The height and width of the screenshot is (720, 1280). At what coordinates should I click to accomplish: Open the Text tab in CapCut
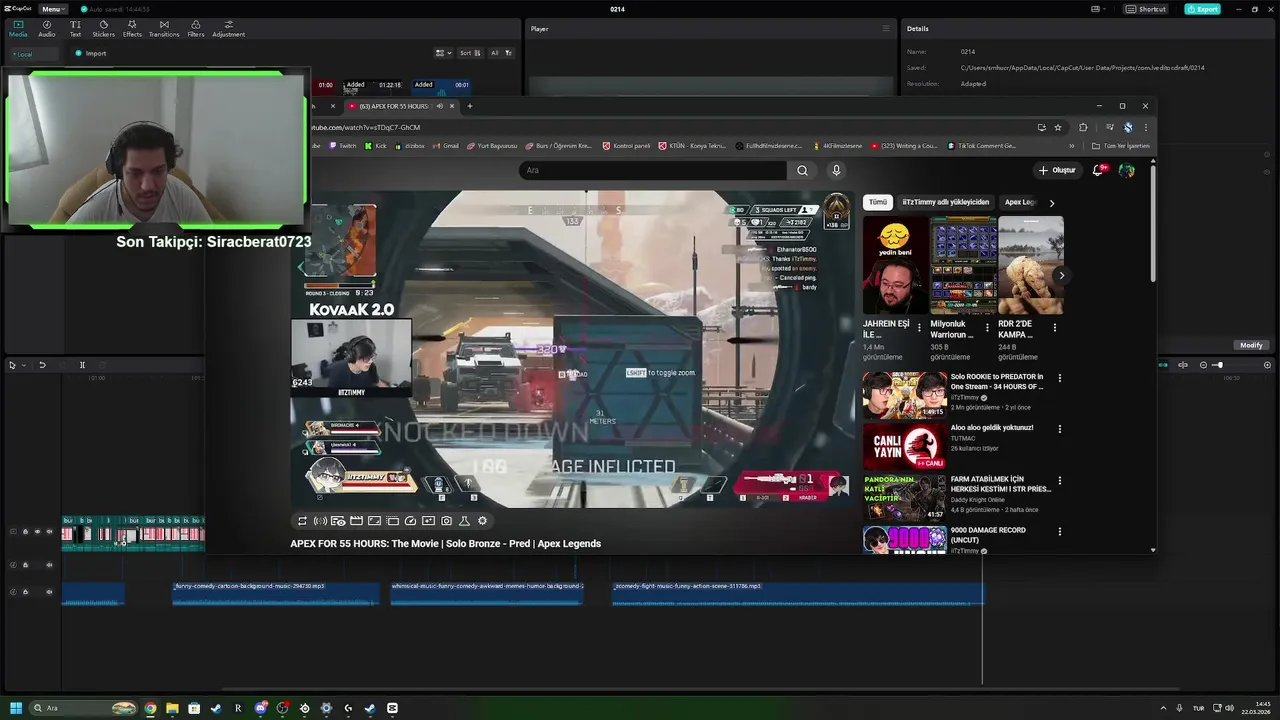[75, 28]
